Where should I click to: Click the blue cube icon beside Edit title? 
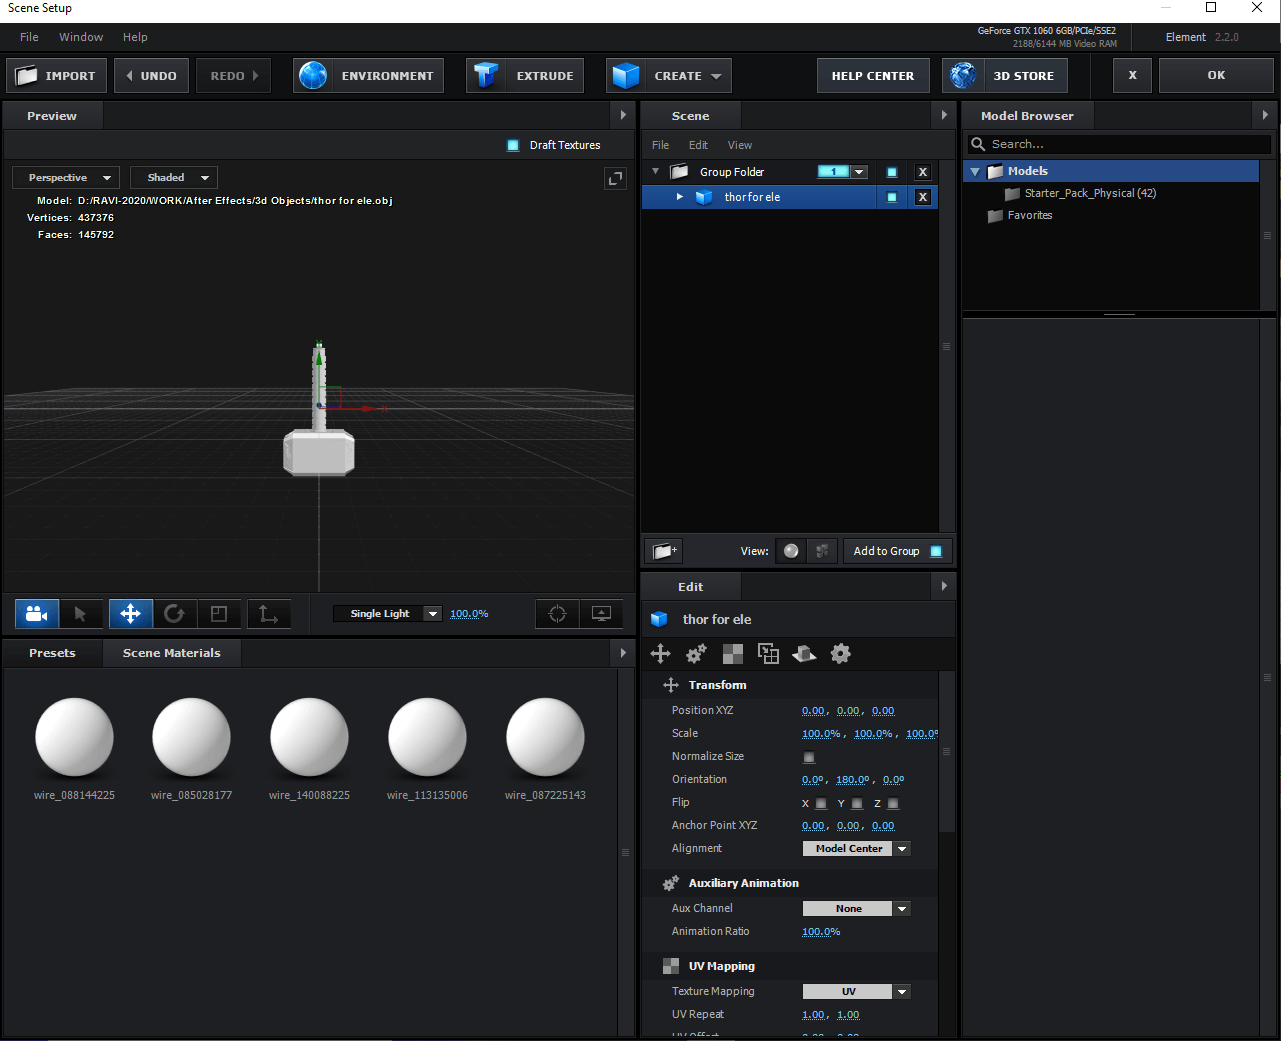659,620
